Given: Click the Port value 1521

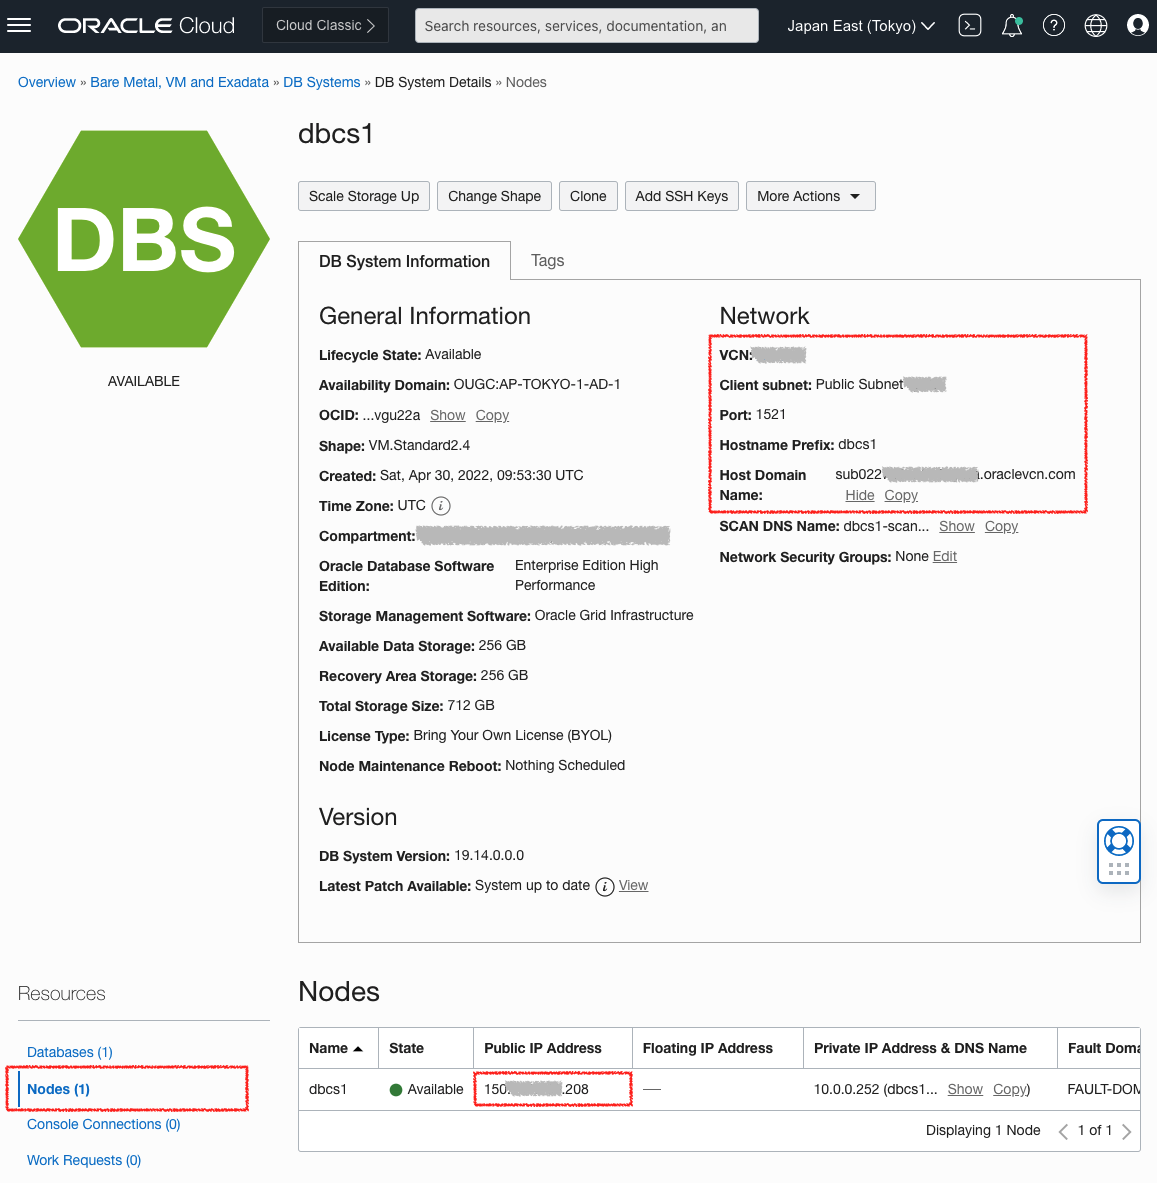Looking at the screenshot, I should pyautogui.click(x=770, y=415).
